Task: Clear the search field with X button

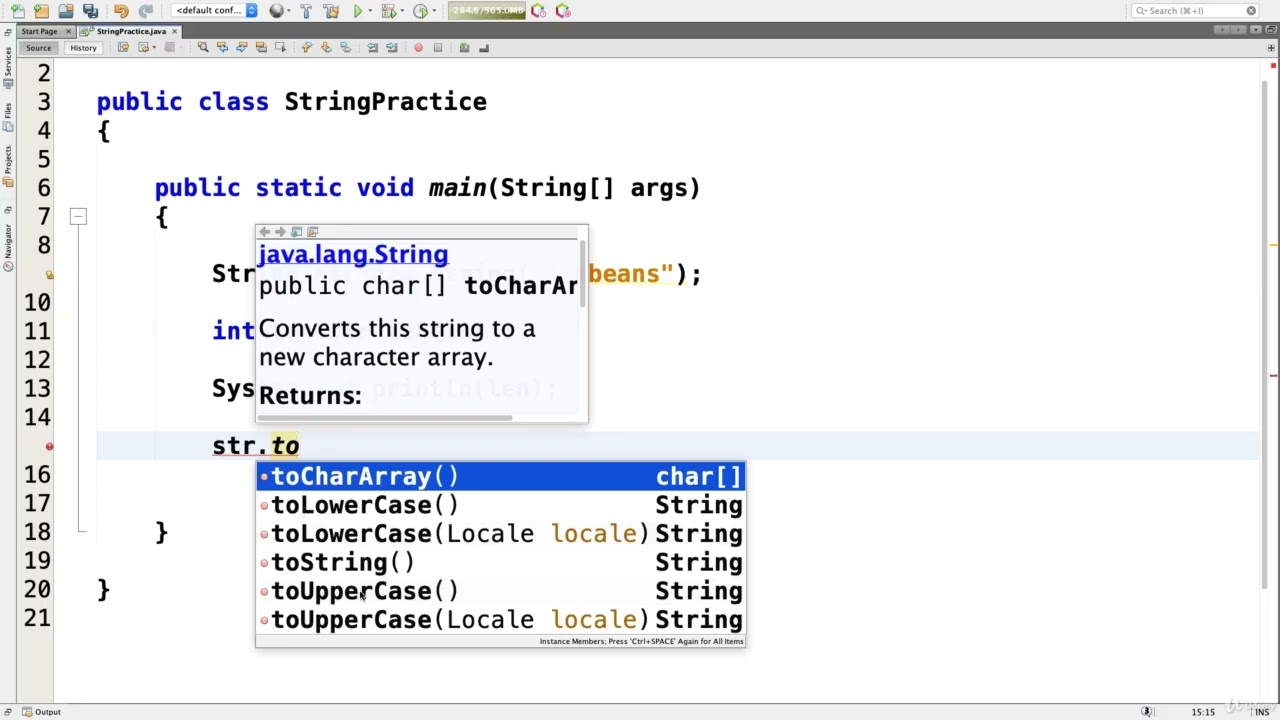Action: pyautogui.click(x=1251, y=11)
